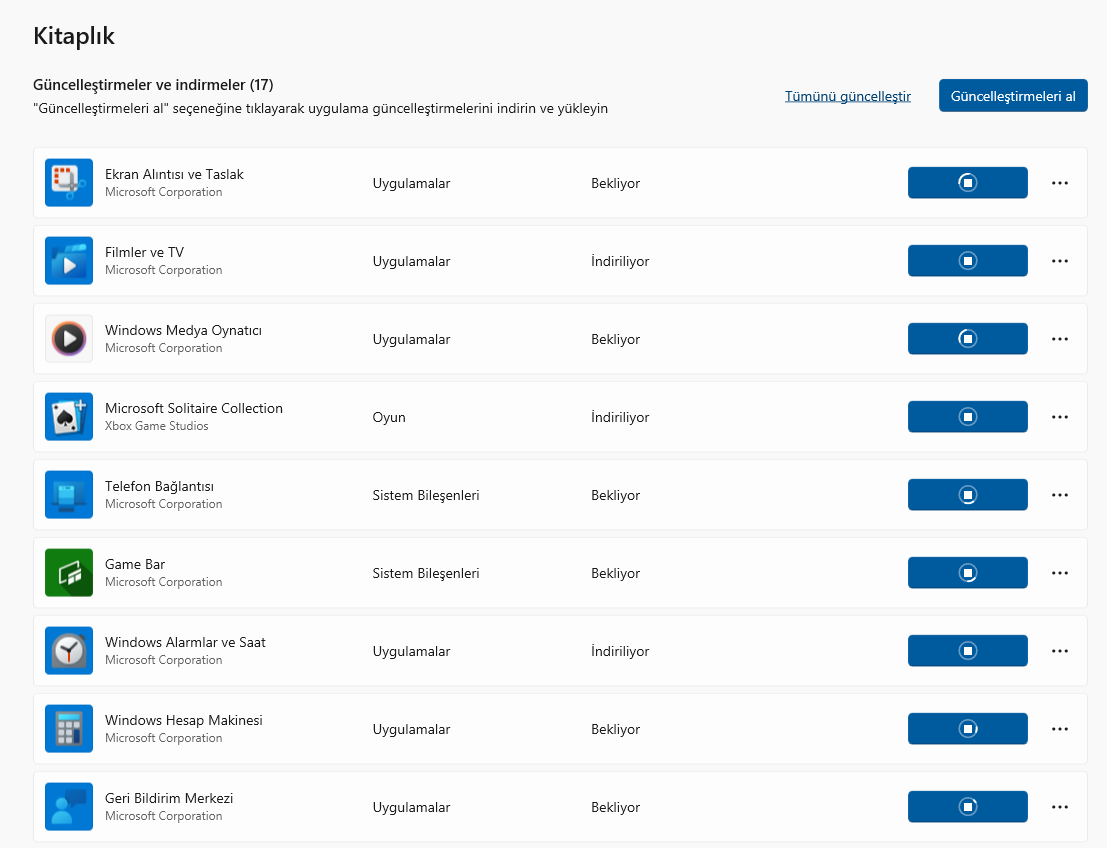Stop the Windows Alarmlar ve Saat update
The height and width of the screenshot is (848, 1107).
coord(967,651)
